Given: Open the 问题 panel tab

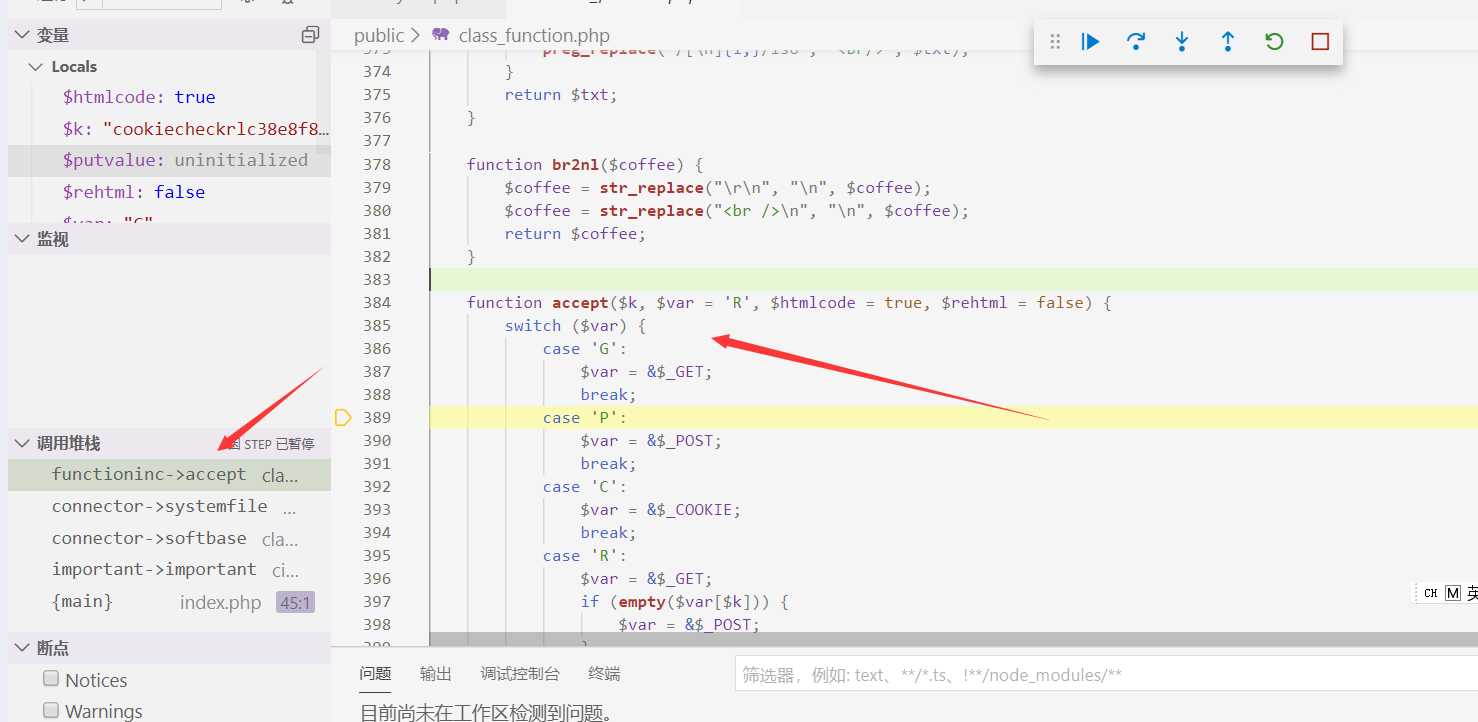Looking at the screenshot, I should (x=375, y=674).
